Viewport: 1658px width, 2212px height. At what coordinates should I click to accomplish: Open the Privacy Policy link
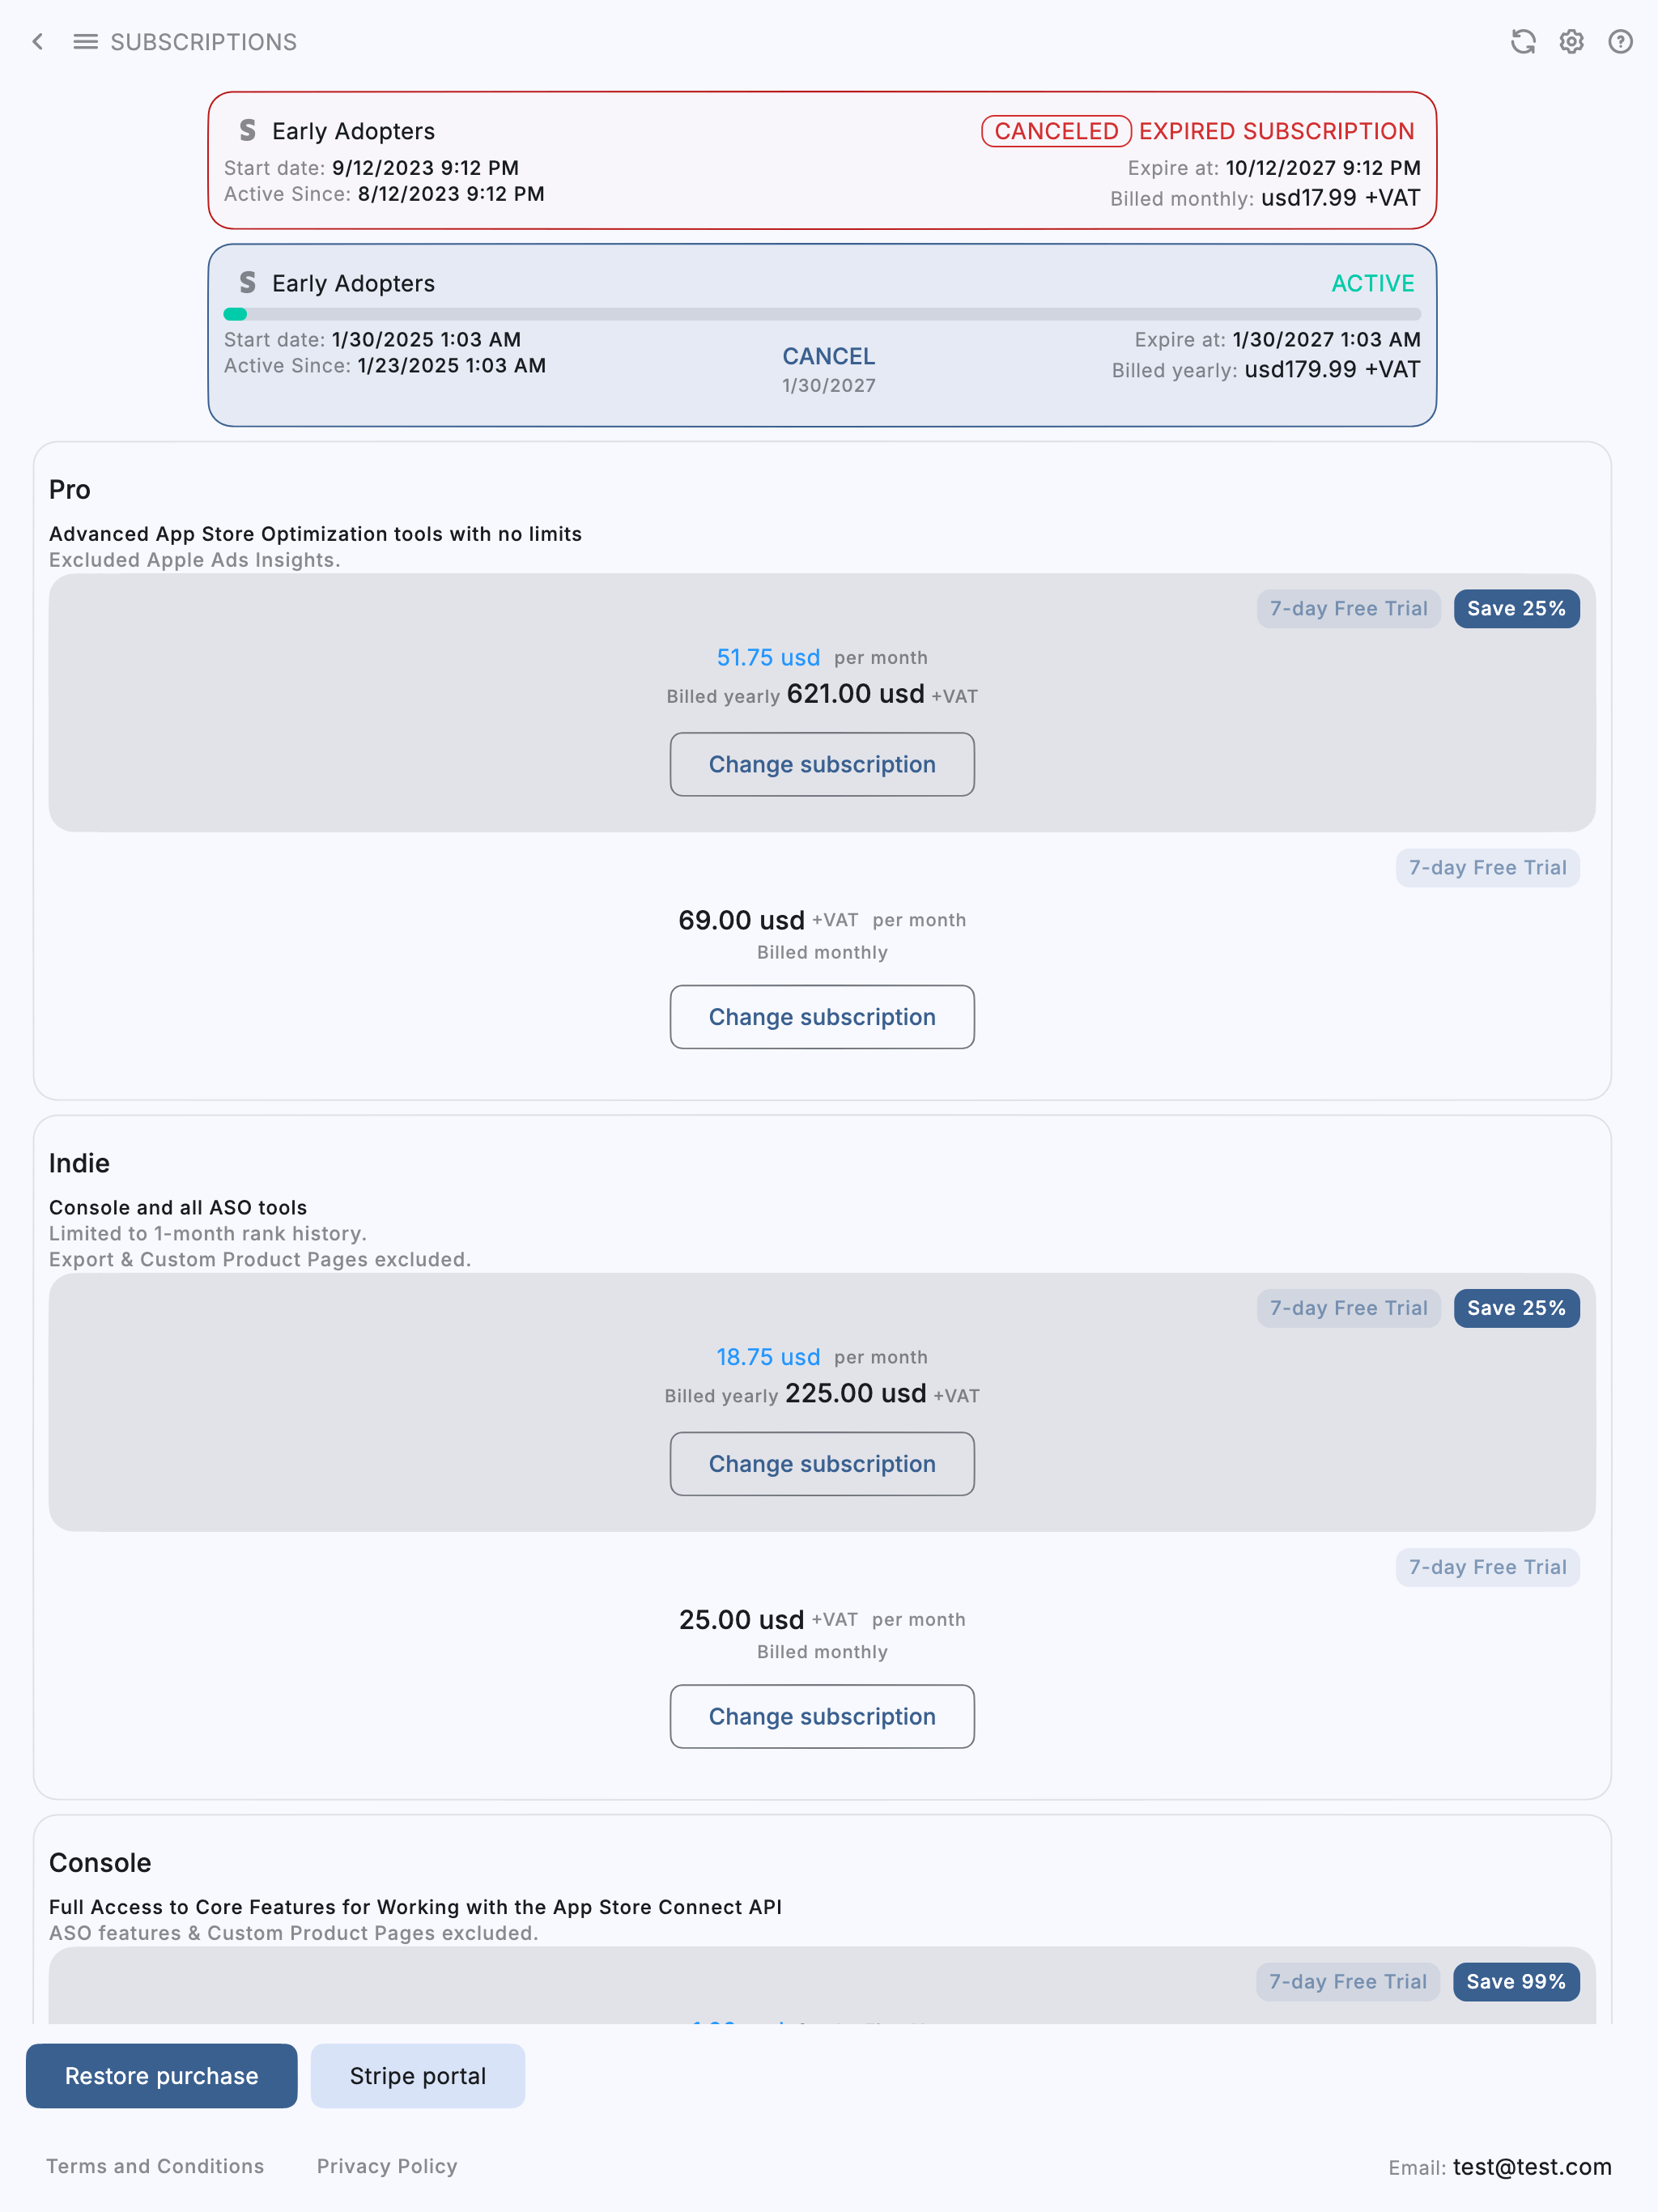[x=387, y=2166]
